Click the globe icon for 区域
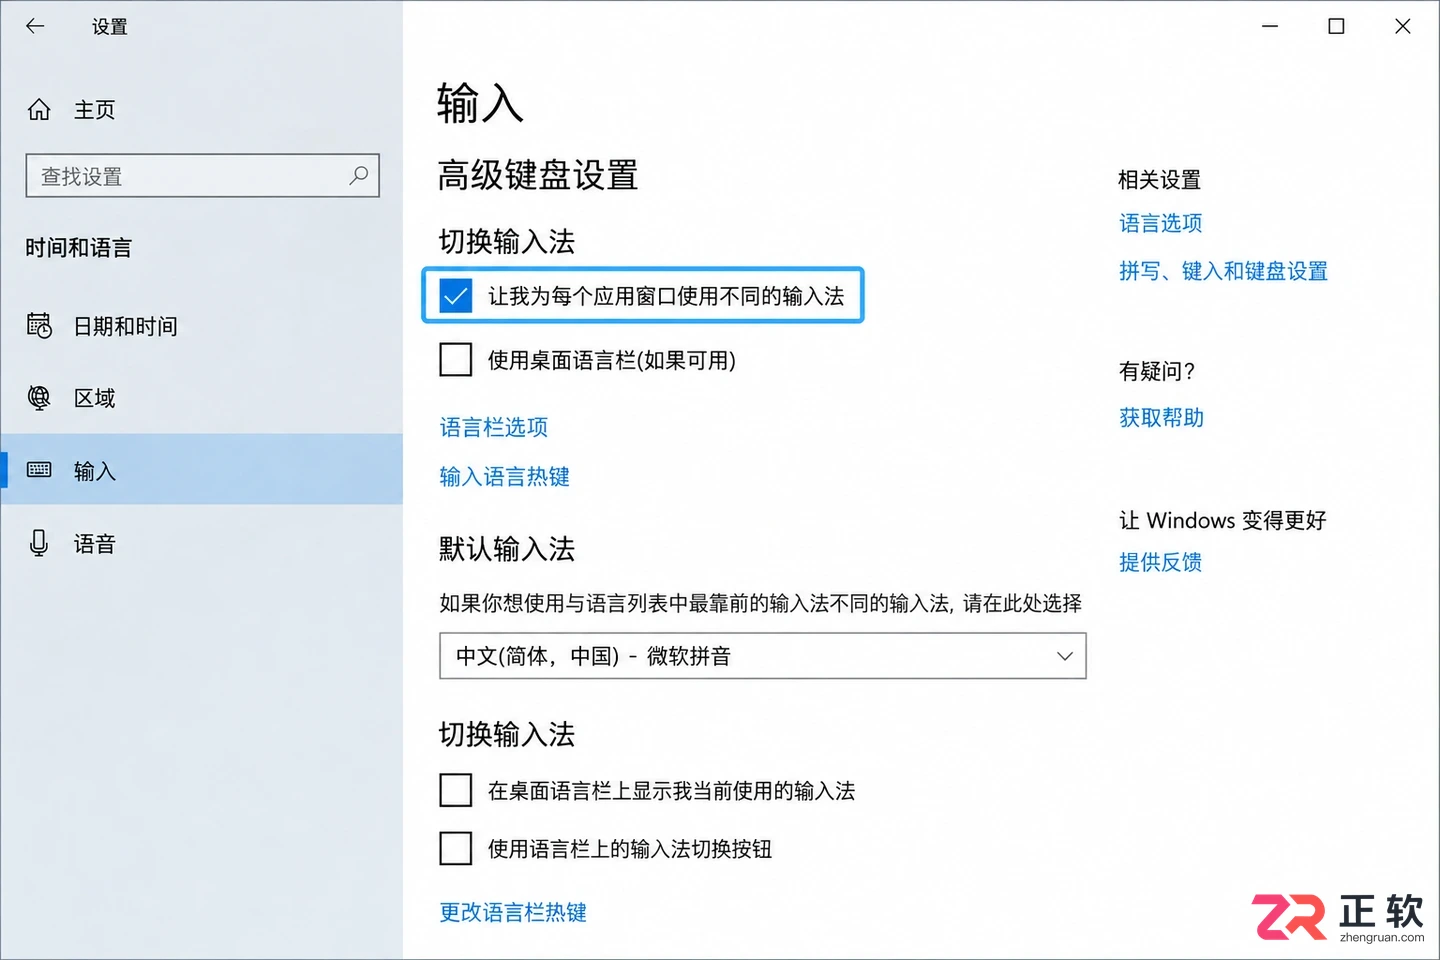The width and height of the screenshot is (1440, 960). coord(39,398)
